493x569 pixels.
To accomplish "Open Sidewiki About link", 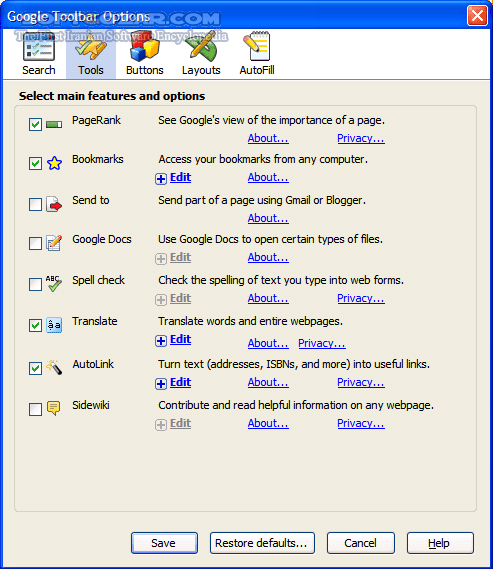I will click(x=268, y=423).
